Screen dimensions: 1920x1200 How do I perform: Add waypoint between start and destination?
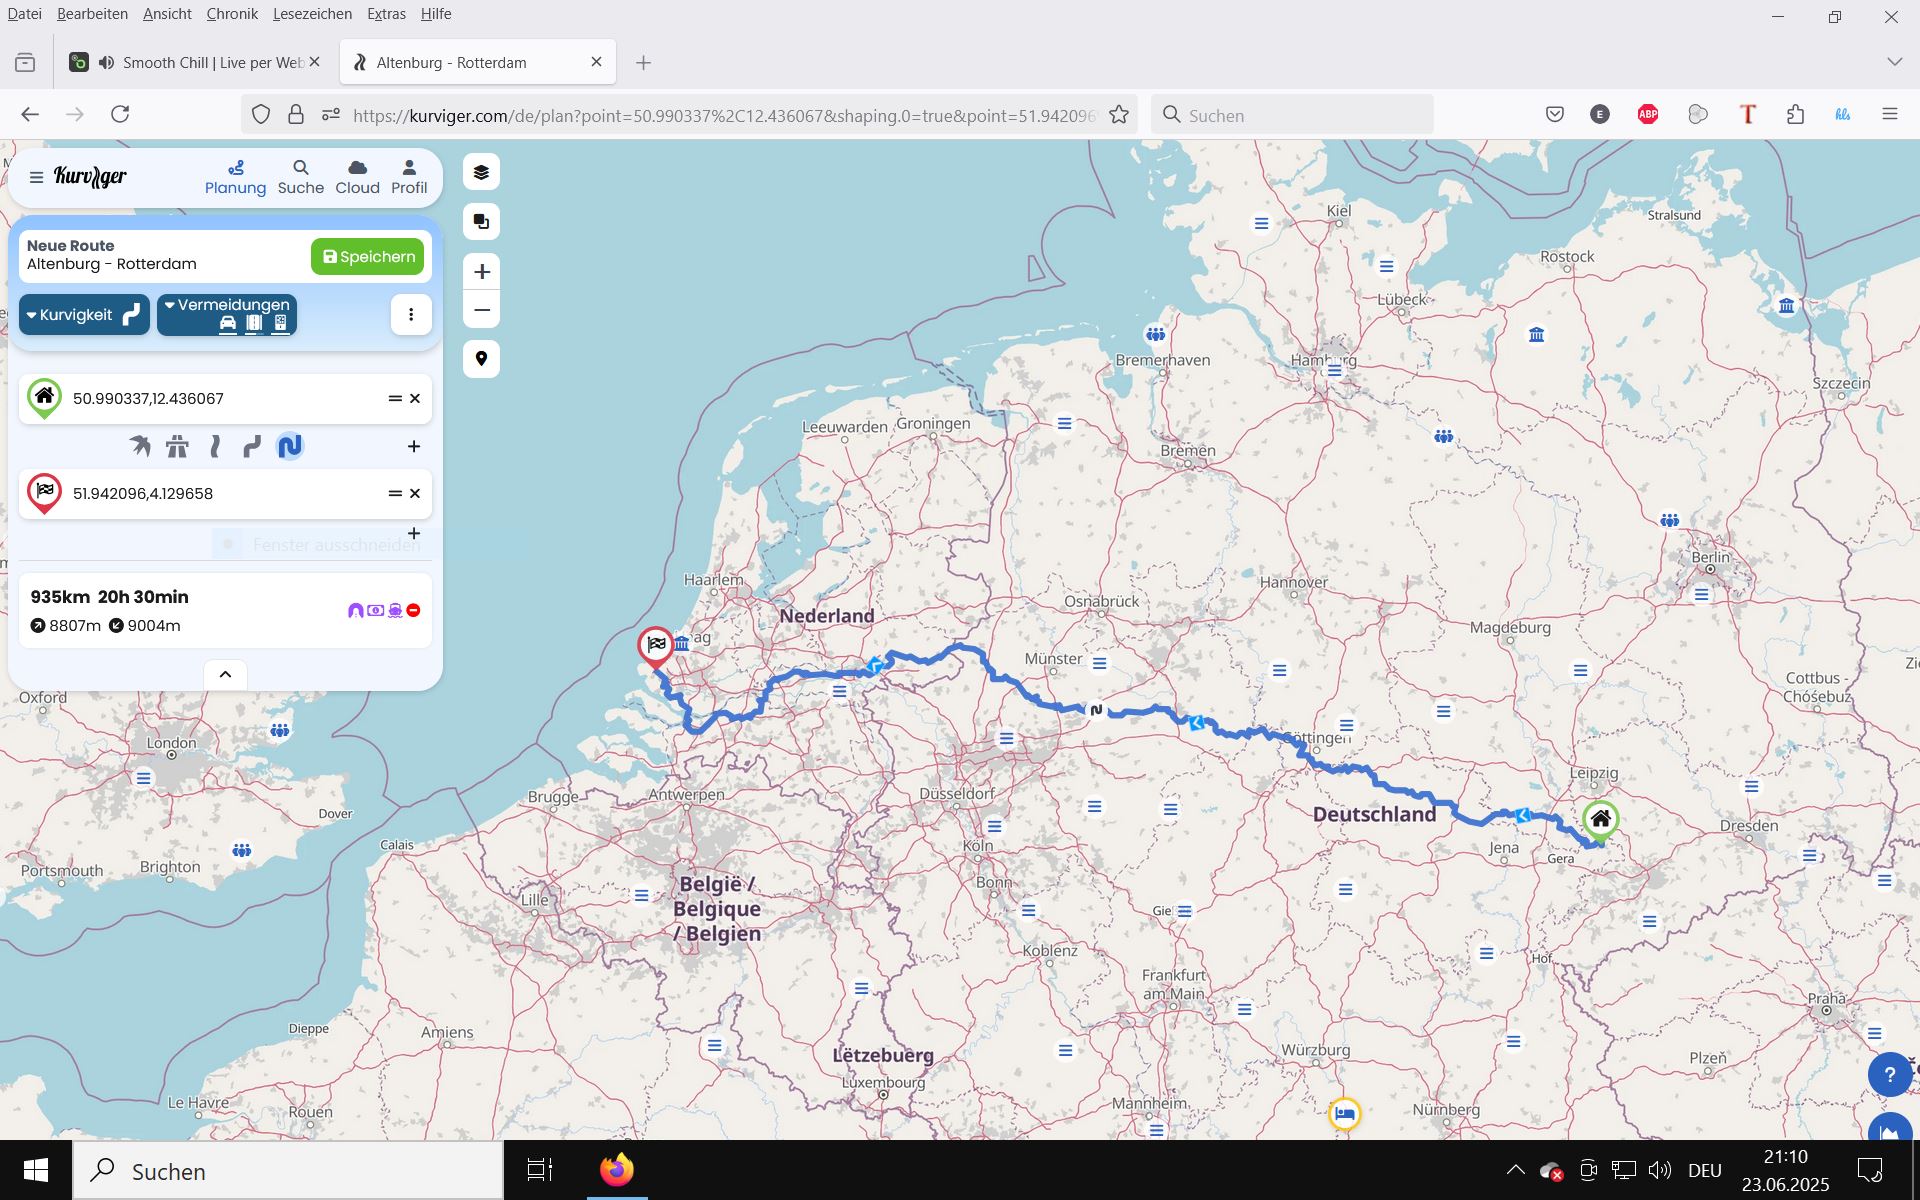click(414, 447)
